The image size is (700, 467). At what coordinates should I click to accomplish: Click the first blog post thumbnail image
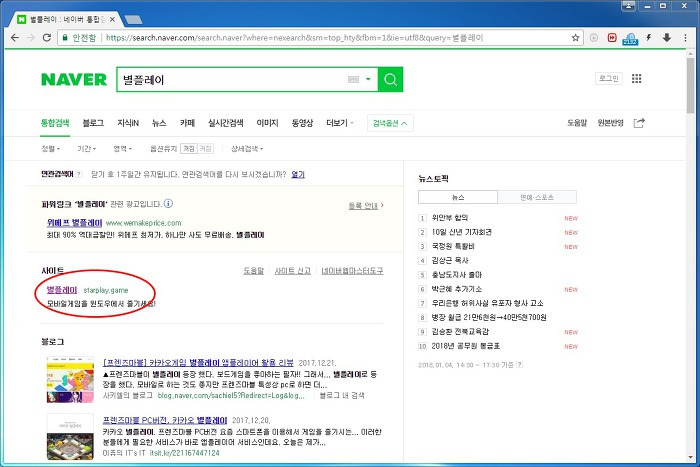pos(70,379)
